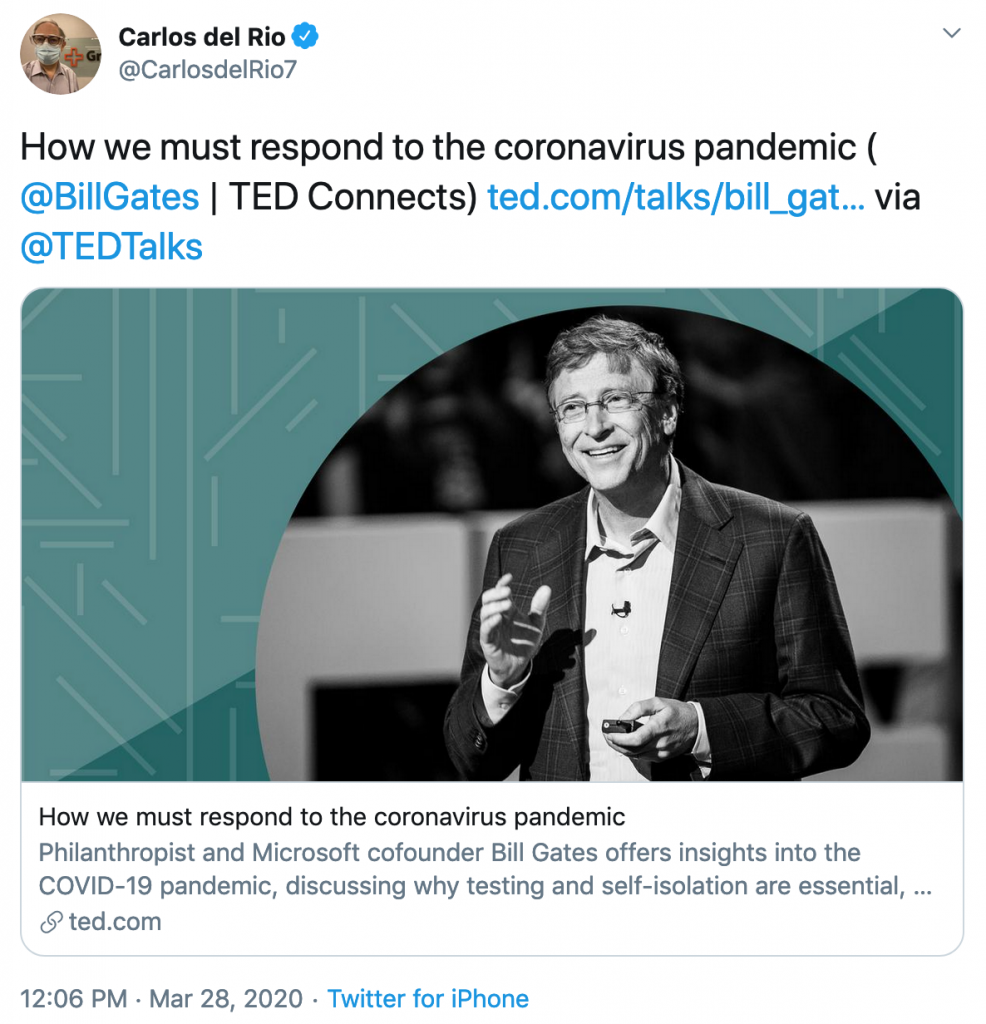The height and width of the screenshot is (1024, 986).
Task: Click the word via in the tweet
Action: click(898, 197)
